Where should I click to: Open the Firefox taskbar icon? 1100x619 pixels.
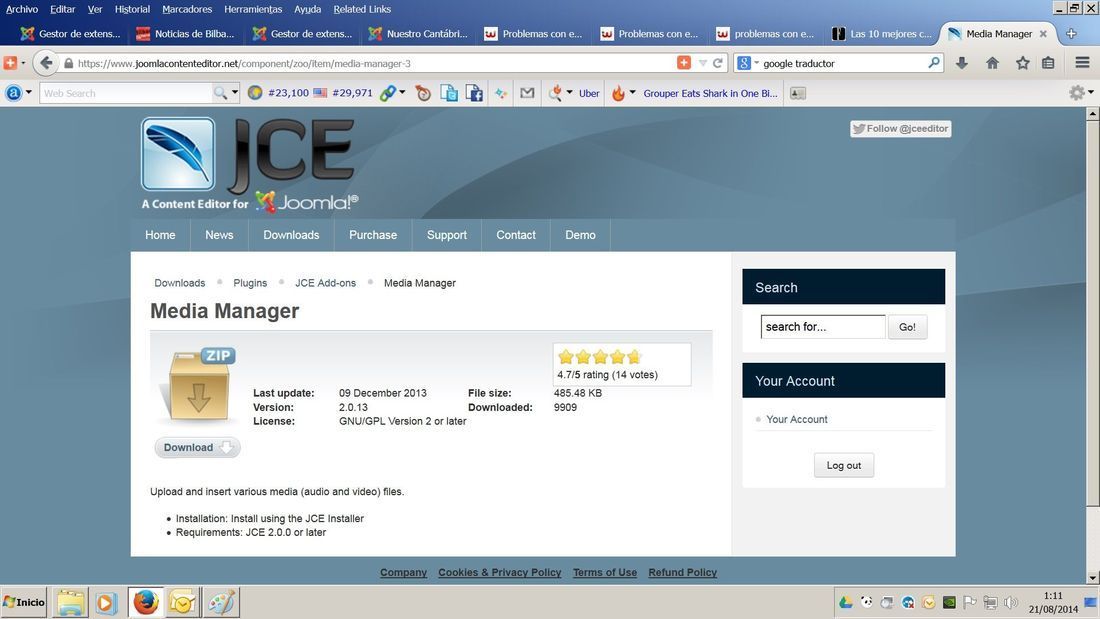tap(146, 602)
